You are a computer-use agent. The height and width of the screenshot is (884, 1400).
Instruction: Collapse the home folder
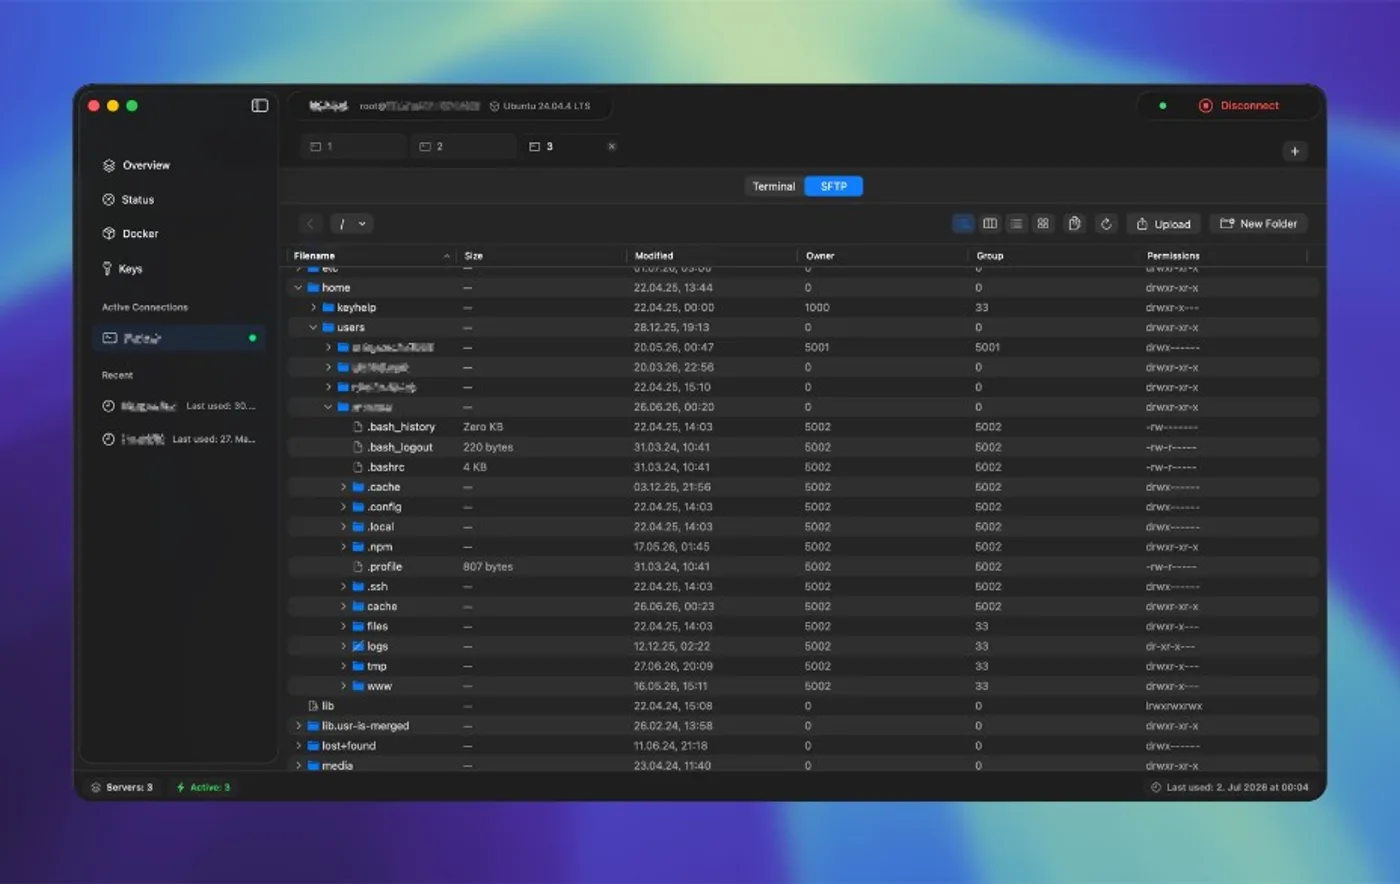298,288
